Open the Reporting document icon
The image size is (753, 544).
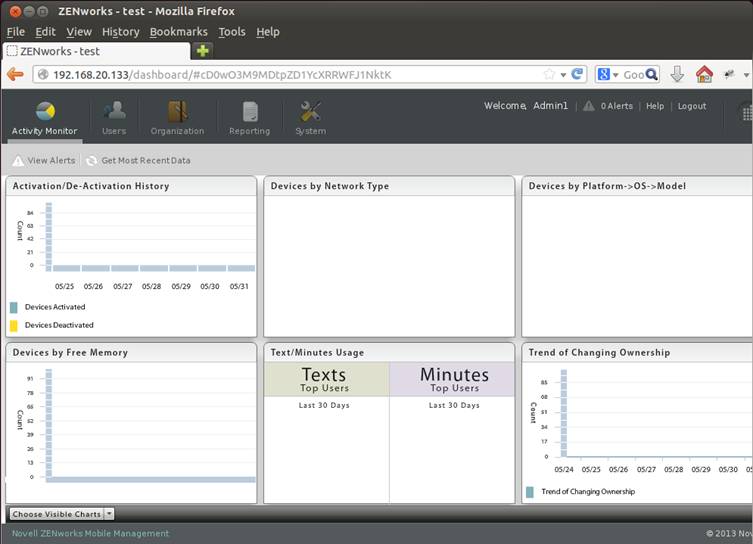point(250,111)
